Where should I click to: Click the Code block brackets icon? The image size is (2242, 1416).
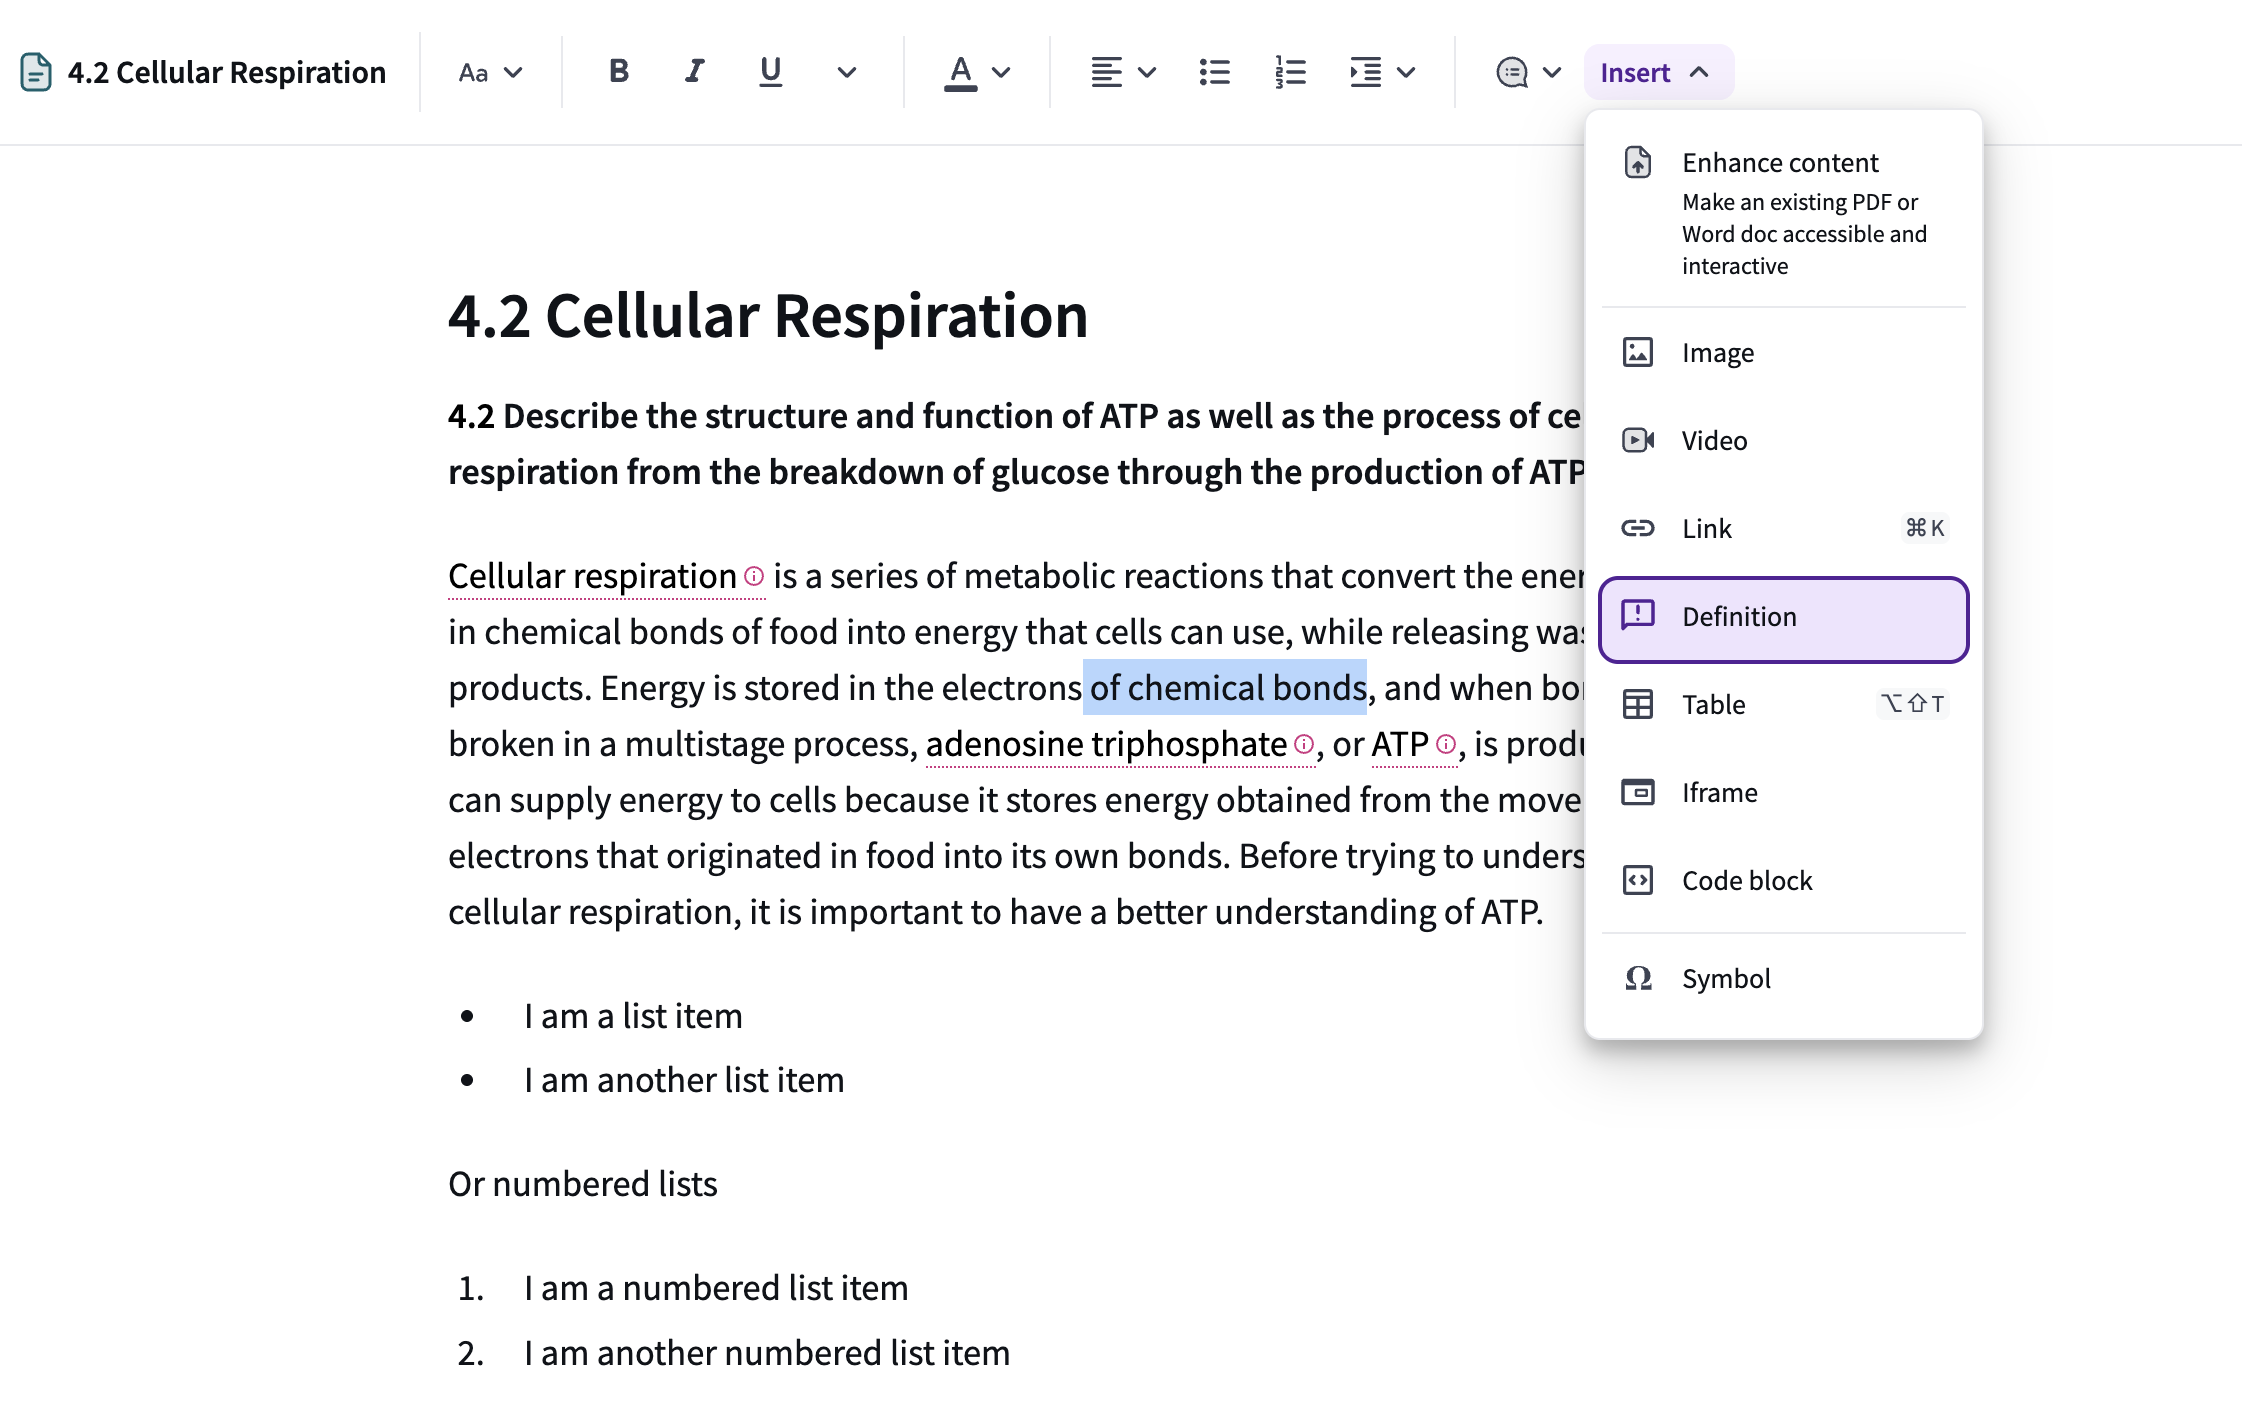(x=1638, y=880)
